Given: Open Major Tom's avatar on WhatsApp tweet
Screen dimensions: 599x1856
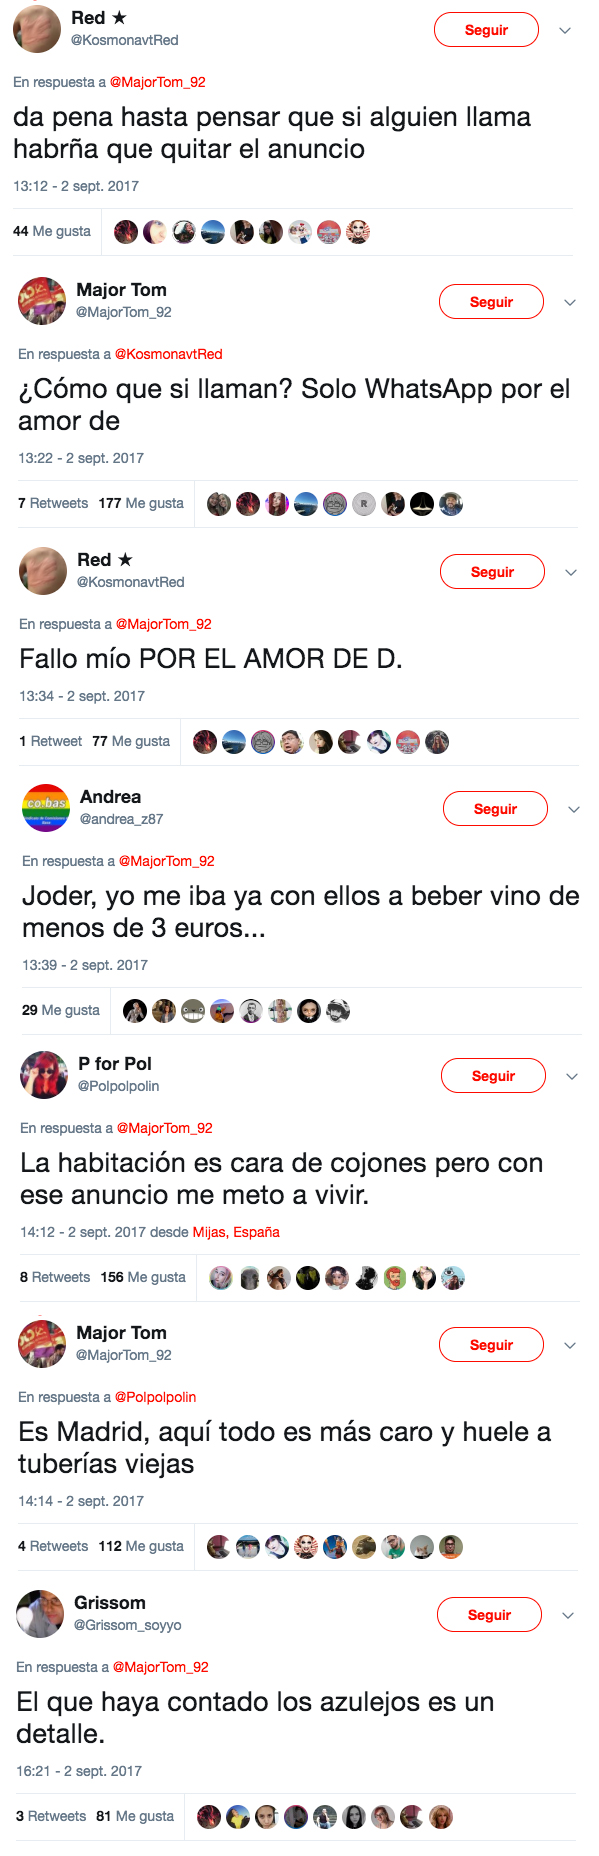Looking at the screenshot, I should coord(42,301).
